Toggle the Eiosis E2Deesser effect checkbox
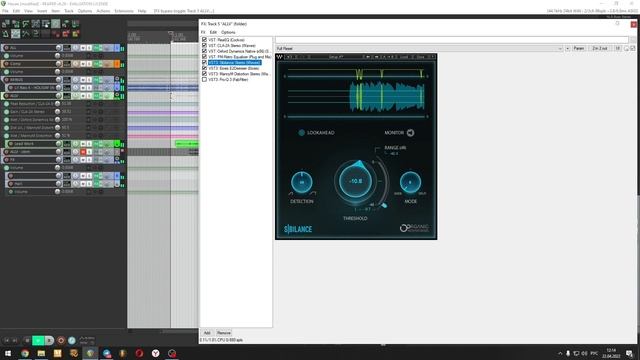640x360 pixels. tap(204, 69)
